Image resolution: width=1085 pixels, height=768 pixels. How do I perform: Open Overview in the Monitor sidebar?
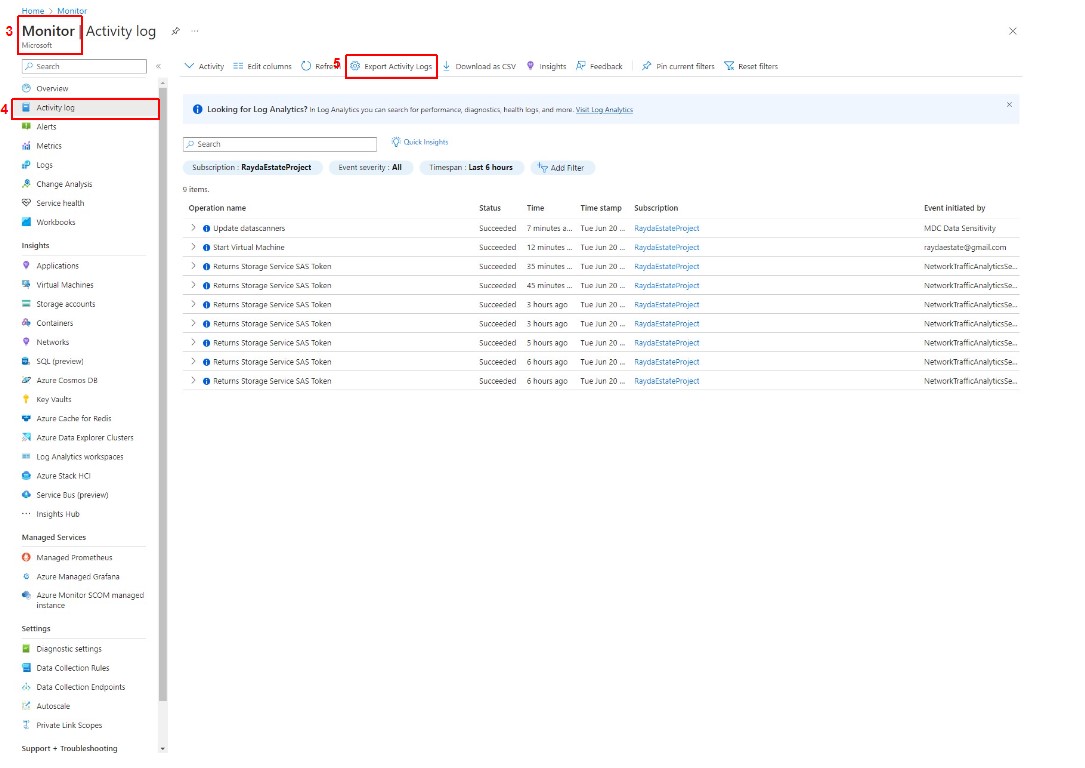point(52,89)
